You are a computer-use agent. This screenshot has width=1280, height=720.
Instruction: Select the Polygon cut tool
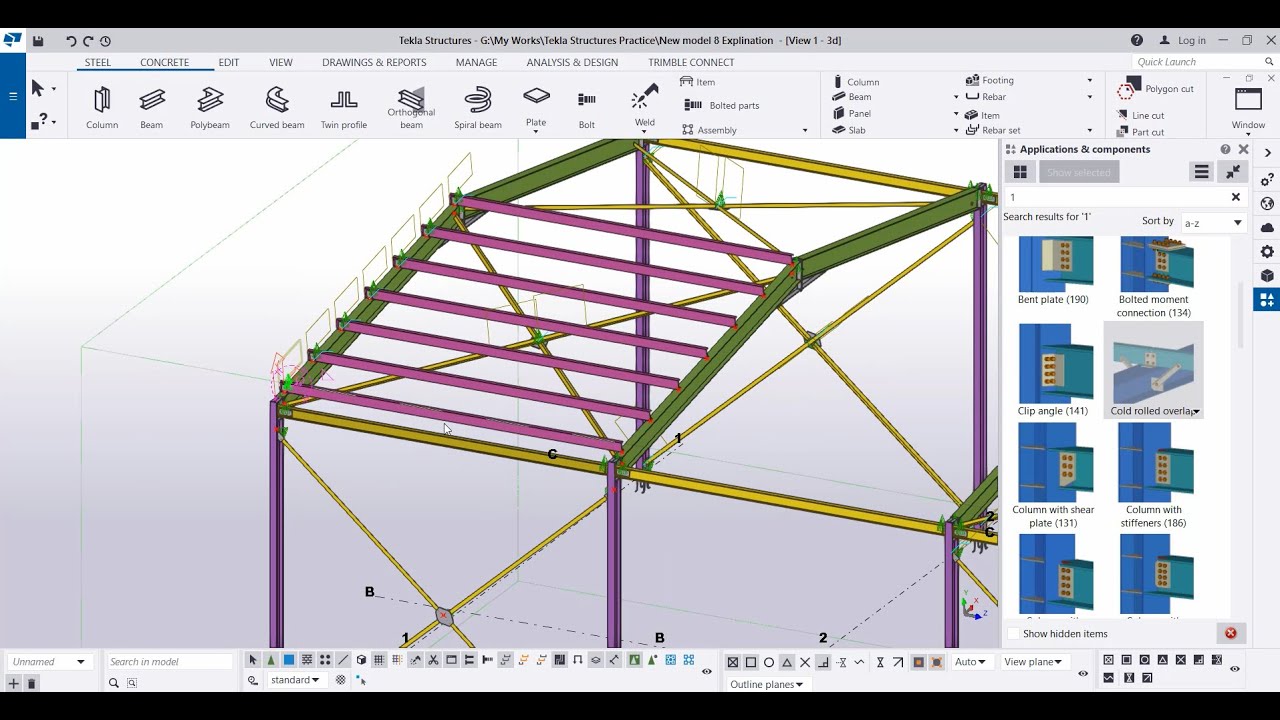[1156, 89]
